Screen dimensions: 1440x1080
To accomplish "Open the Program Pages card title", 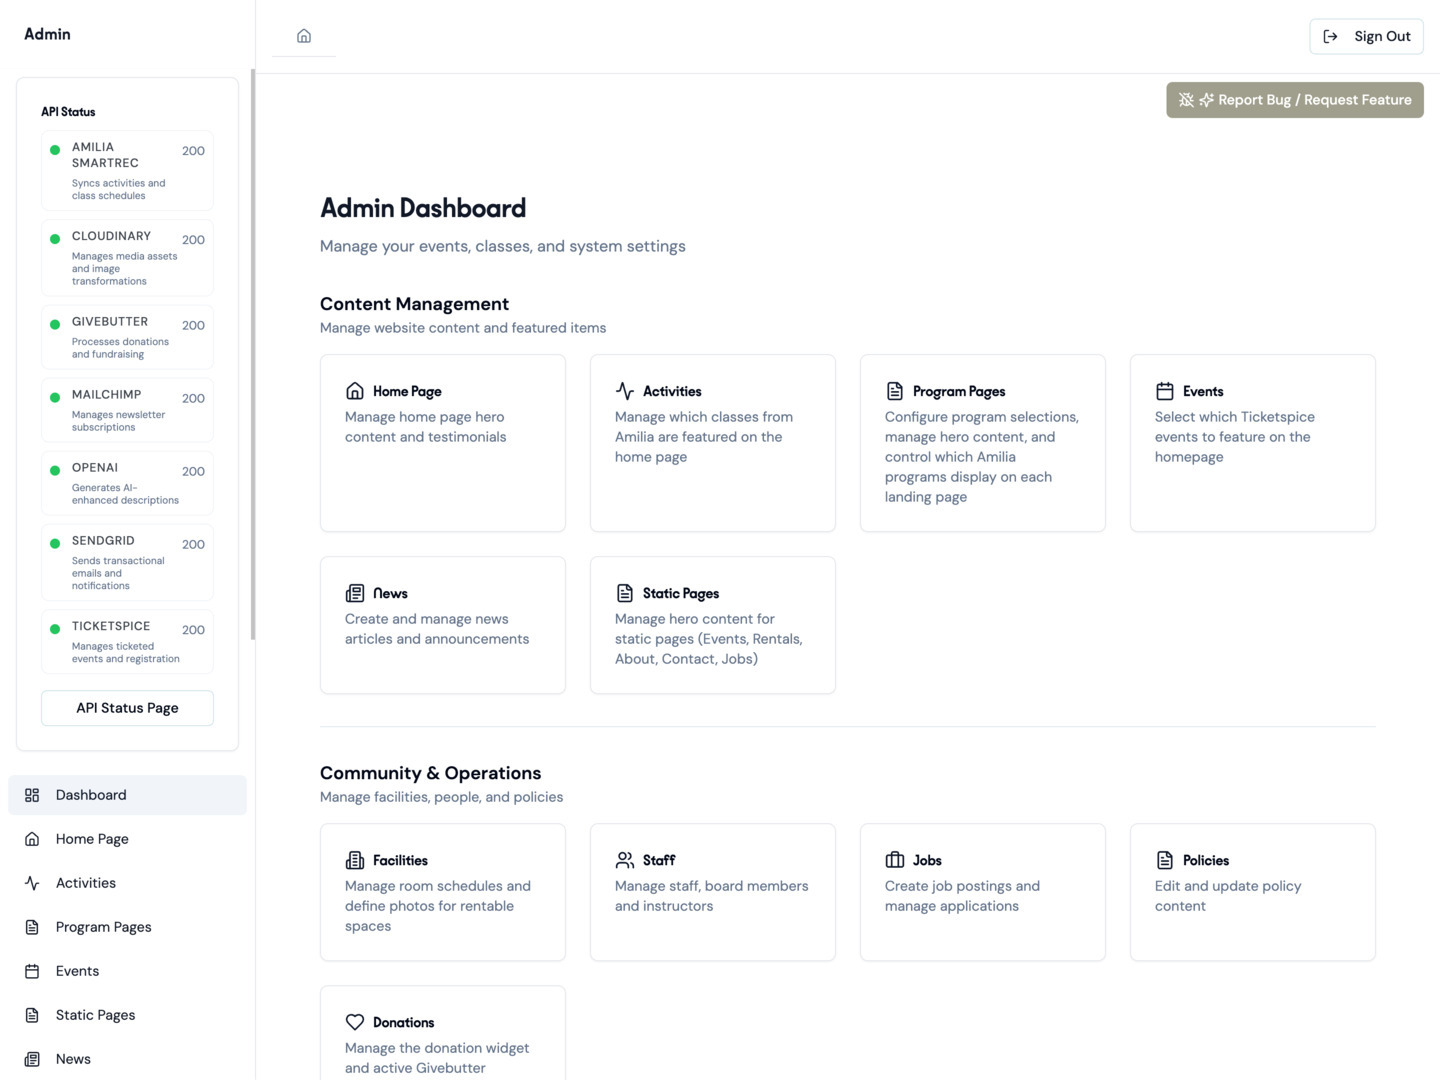I will click(x=959, y=391).
